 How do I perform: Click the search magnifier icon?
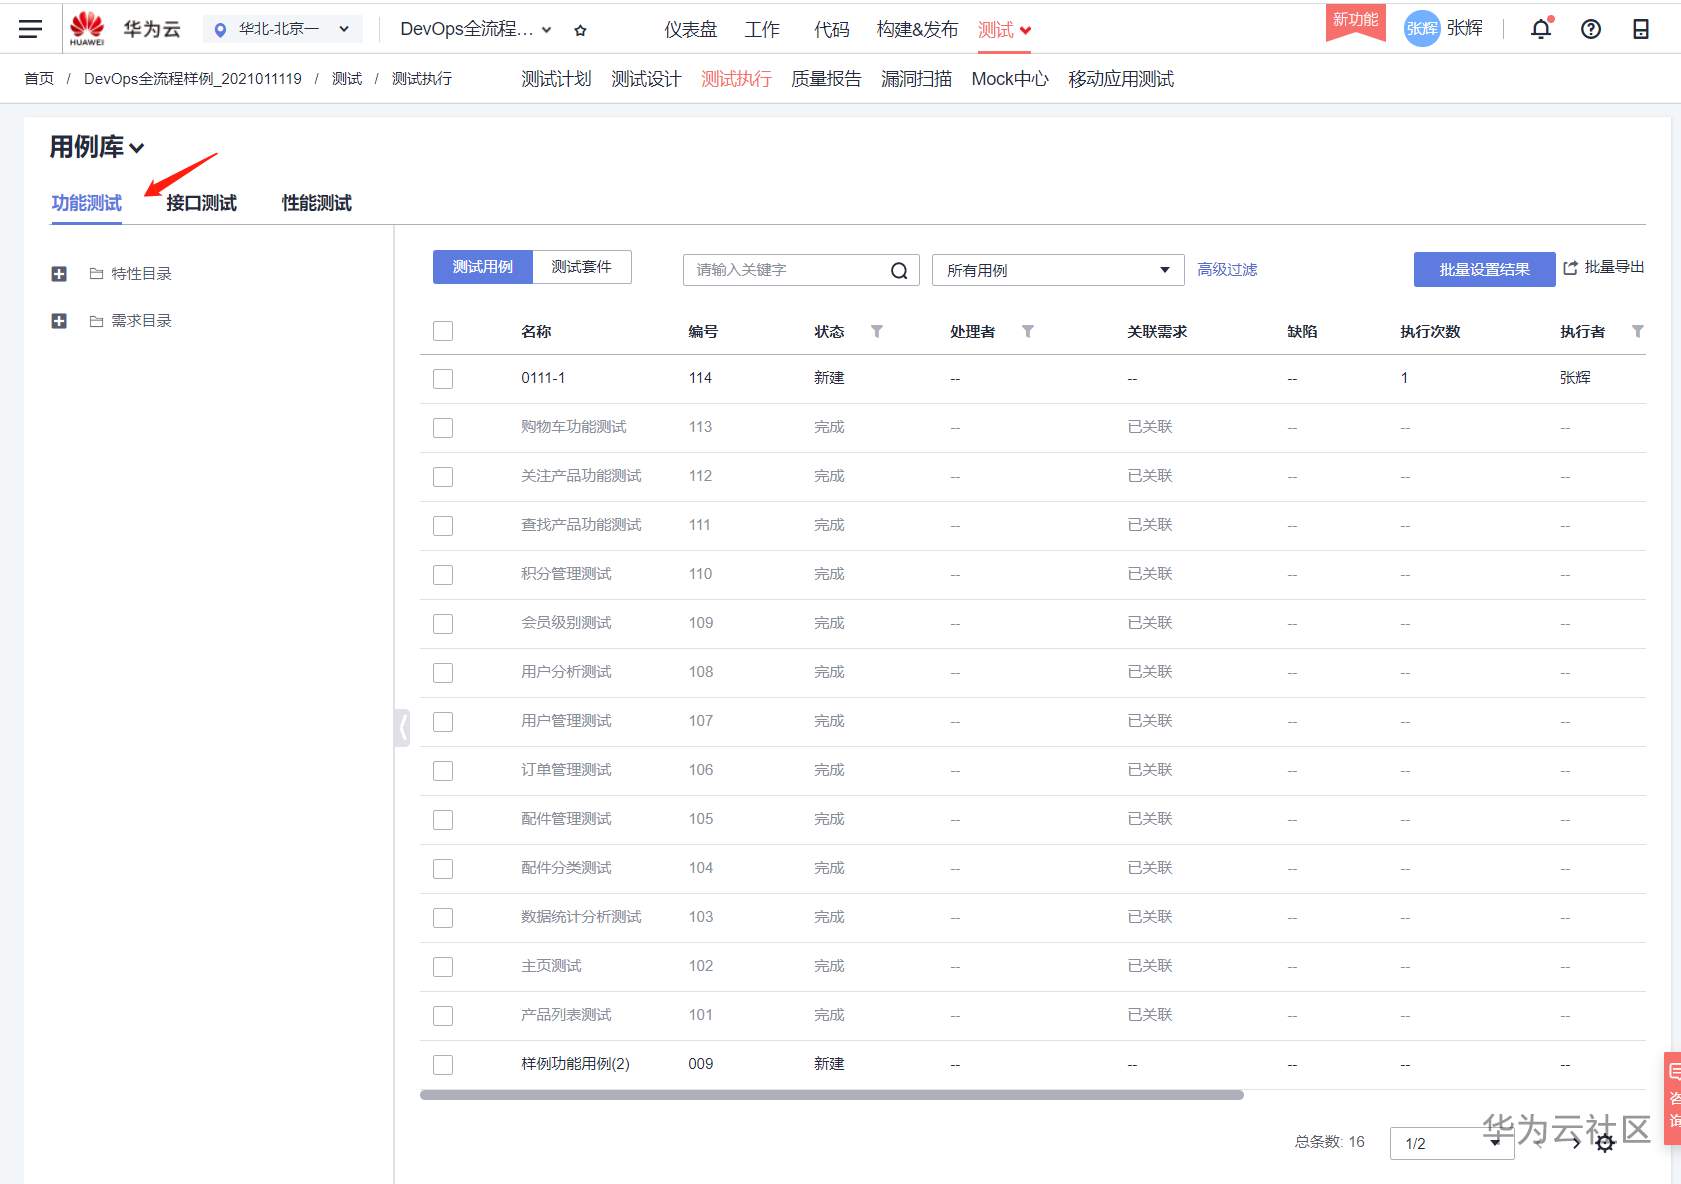[899, 270]
